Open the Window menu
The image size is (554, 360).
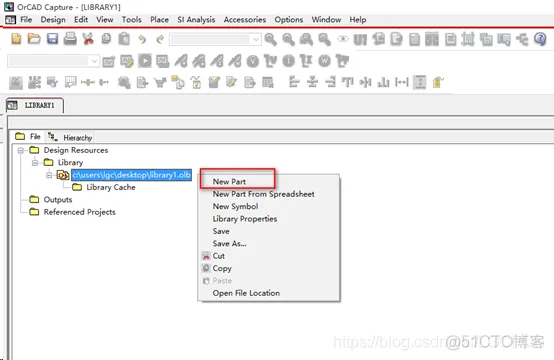tap(326, 20)
